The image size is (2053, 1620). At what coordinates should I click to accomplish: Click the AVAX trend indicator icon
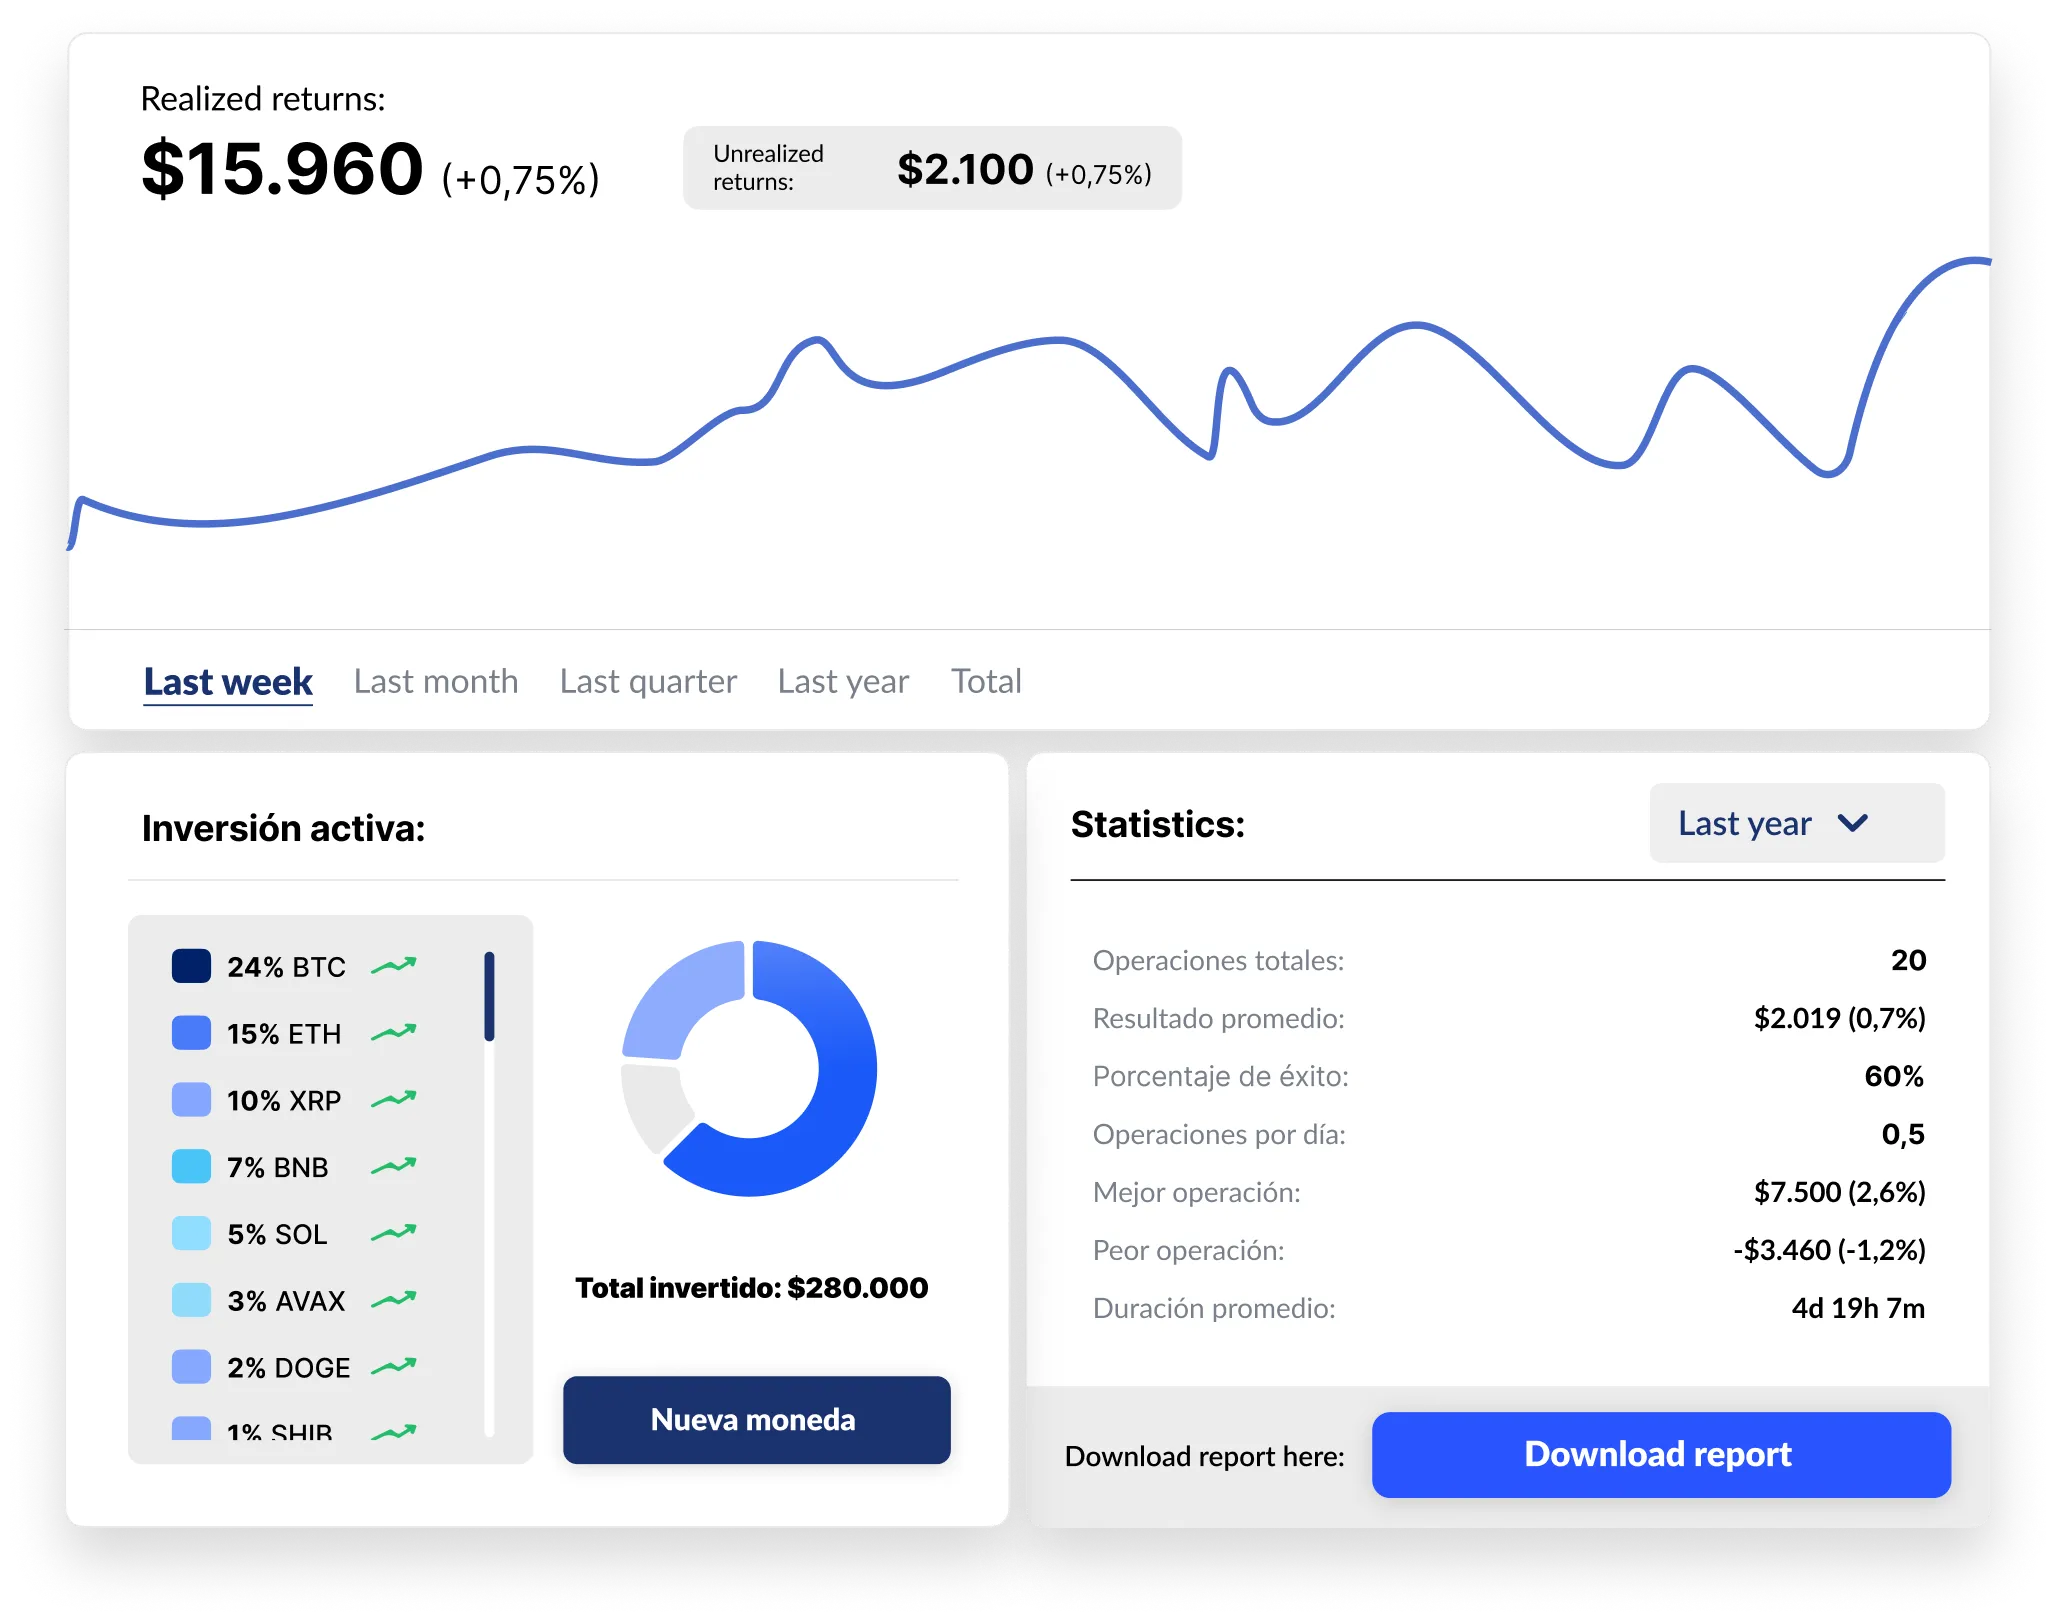click(x=394, y=1299)
